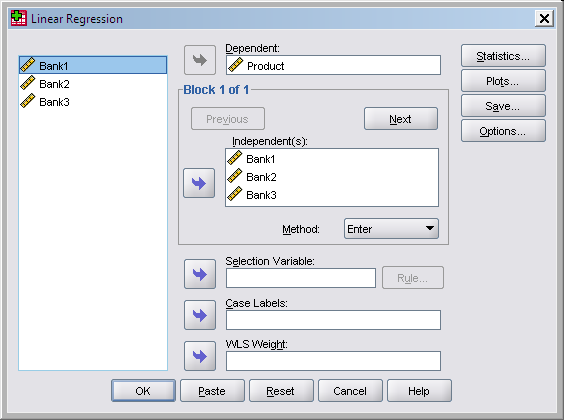The width and height of the screenshot is (564, 420).
Task: Select Bank1 in the source variable list
Action: (93, 65)
